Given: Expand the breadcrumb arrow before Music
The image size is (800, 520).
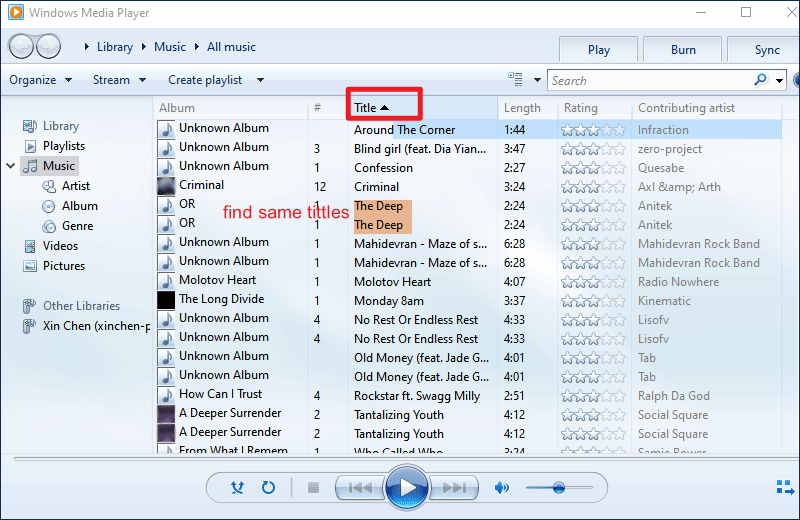Looking at the screenshot, I should 144,47.
